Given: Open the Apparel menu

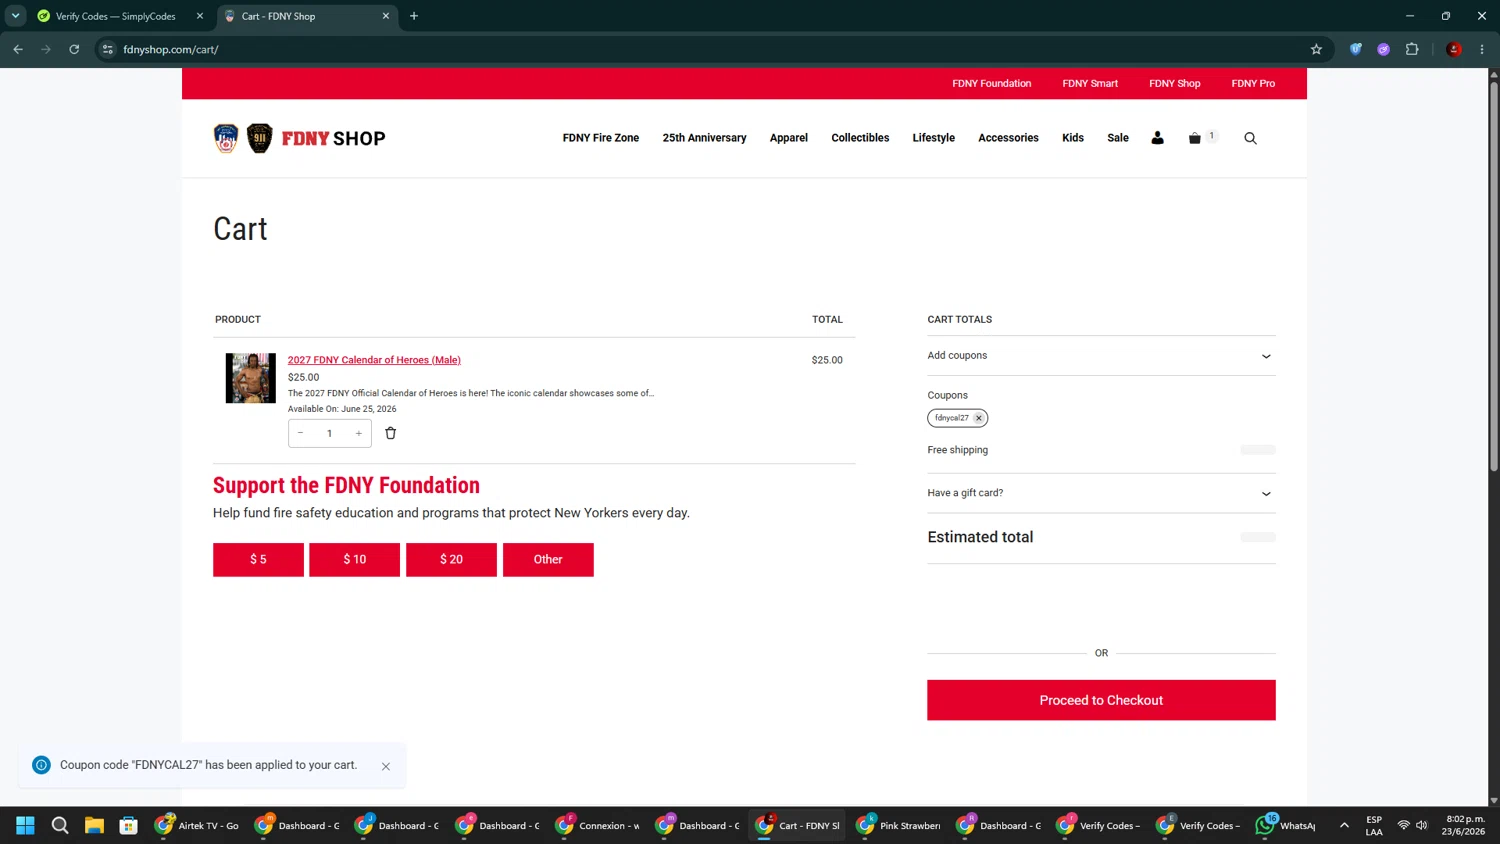Looking at the screenshot, I should coord(789,138).
